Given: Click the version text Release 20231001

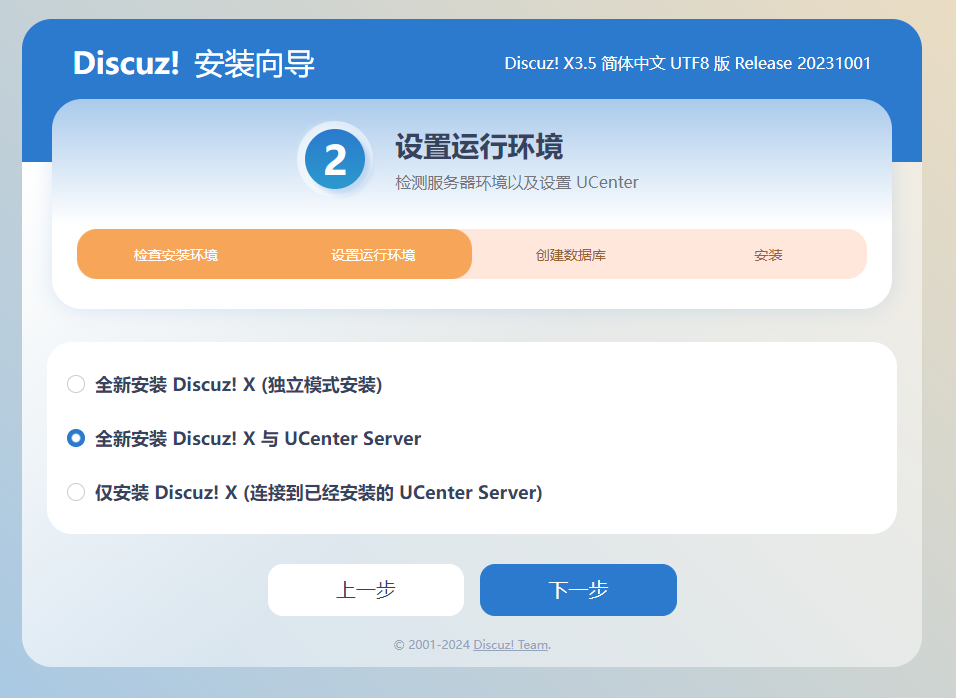Looking at the screenshot, I should [802, 63].
